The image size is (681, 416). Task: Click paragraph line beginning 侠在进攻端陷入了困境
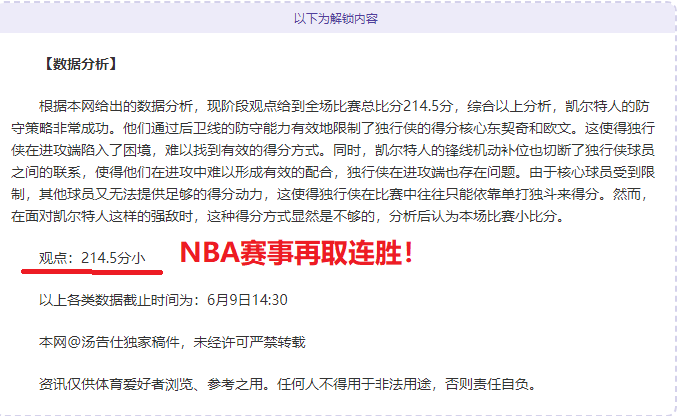click(x=333, y=150)
